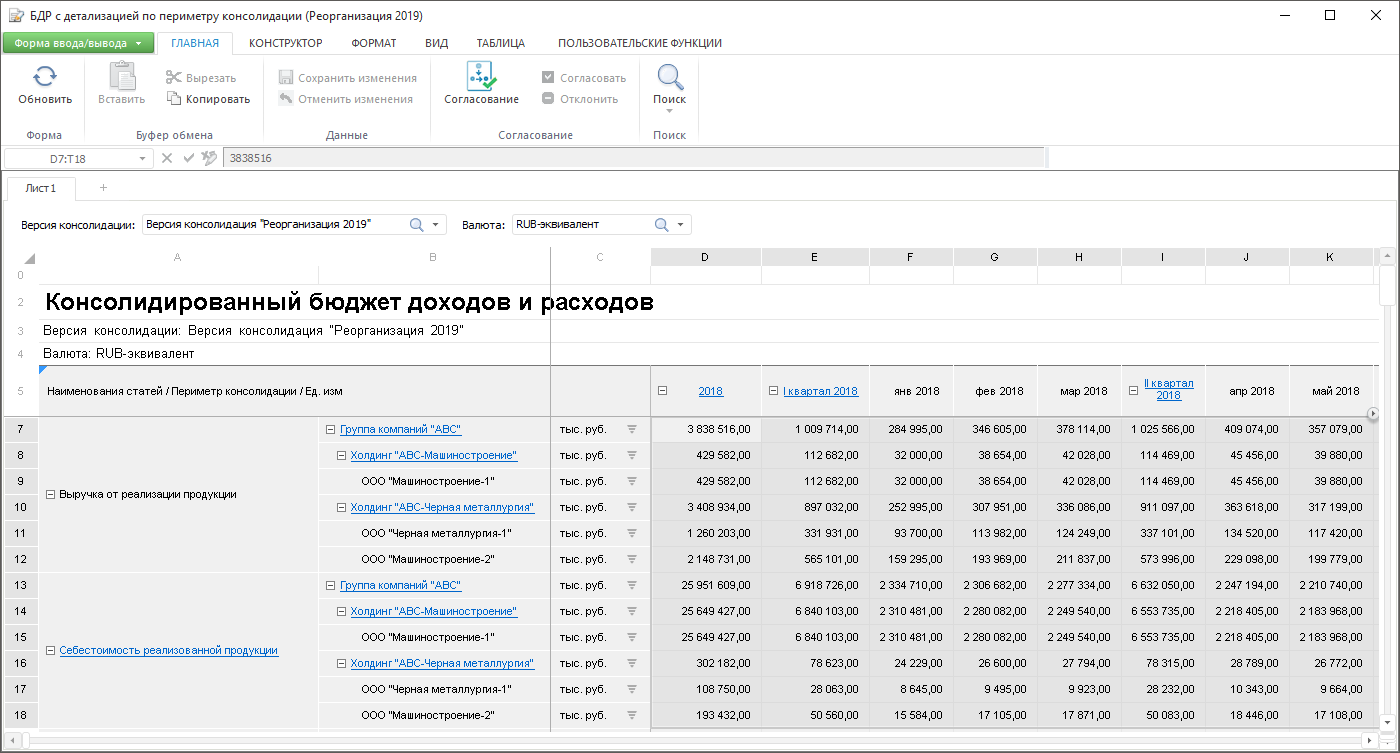The image size is (1400, 753).
Task: Click search icon in Валюта field
Action: click(662, 225)
